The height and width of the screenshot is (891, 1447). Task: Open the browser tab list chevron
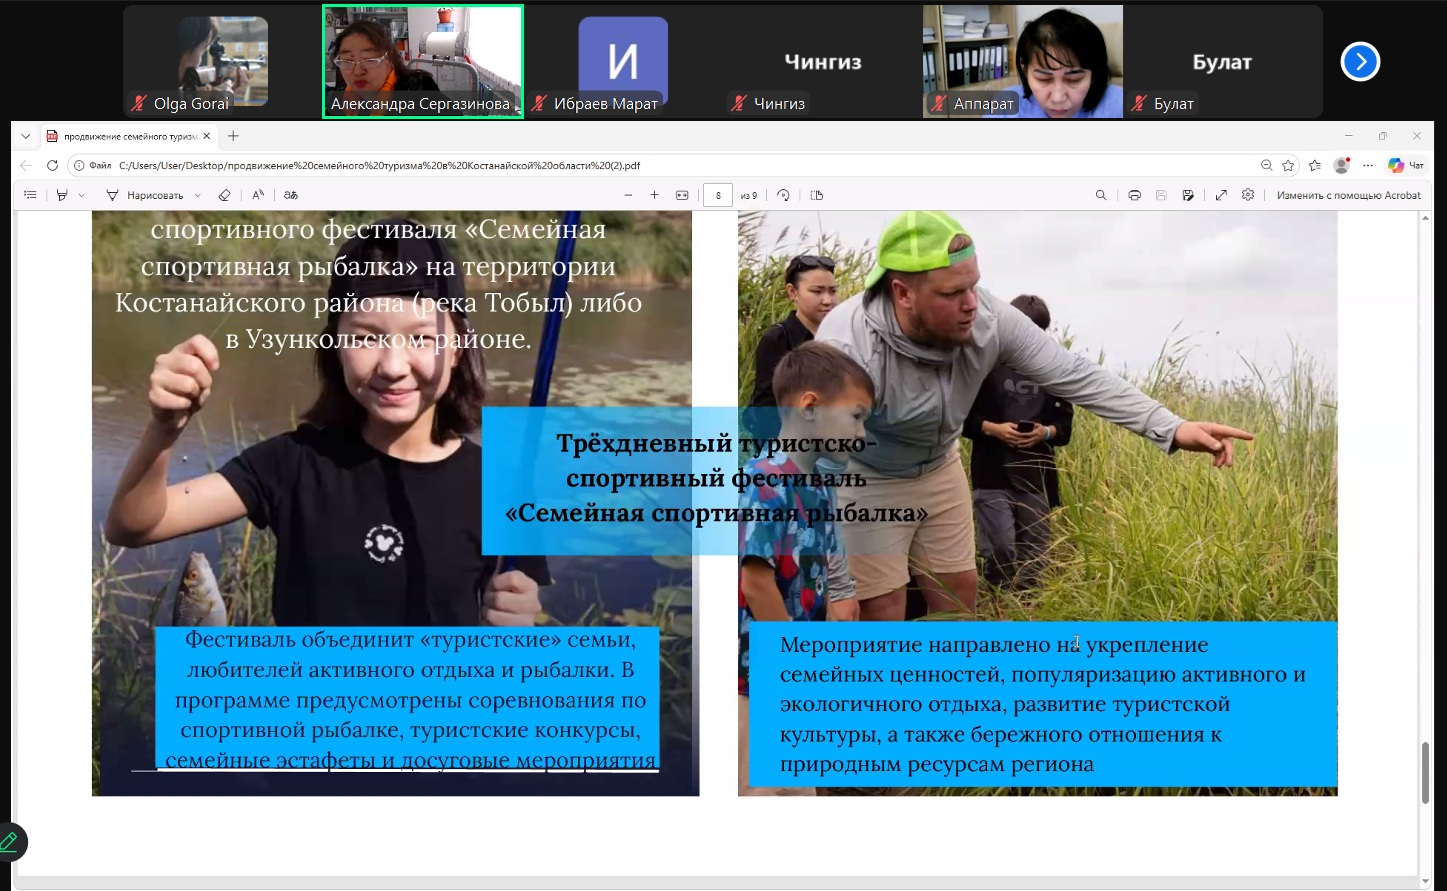tap(25, 136)
